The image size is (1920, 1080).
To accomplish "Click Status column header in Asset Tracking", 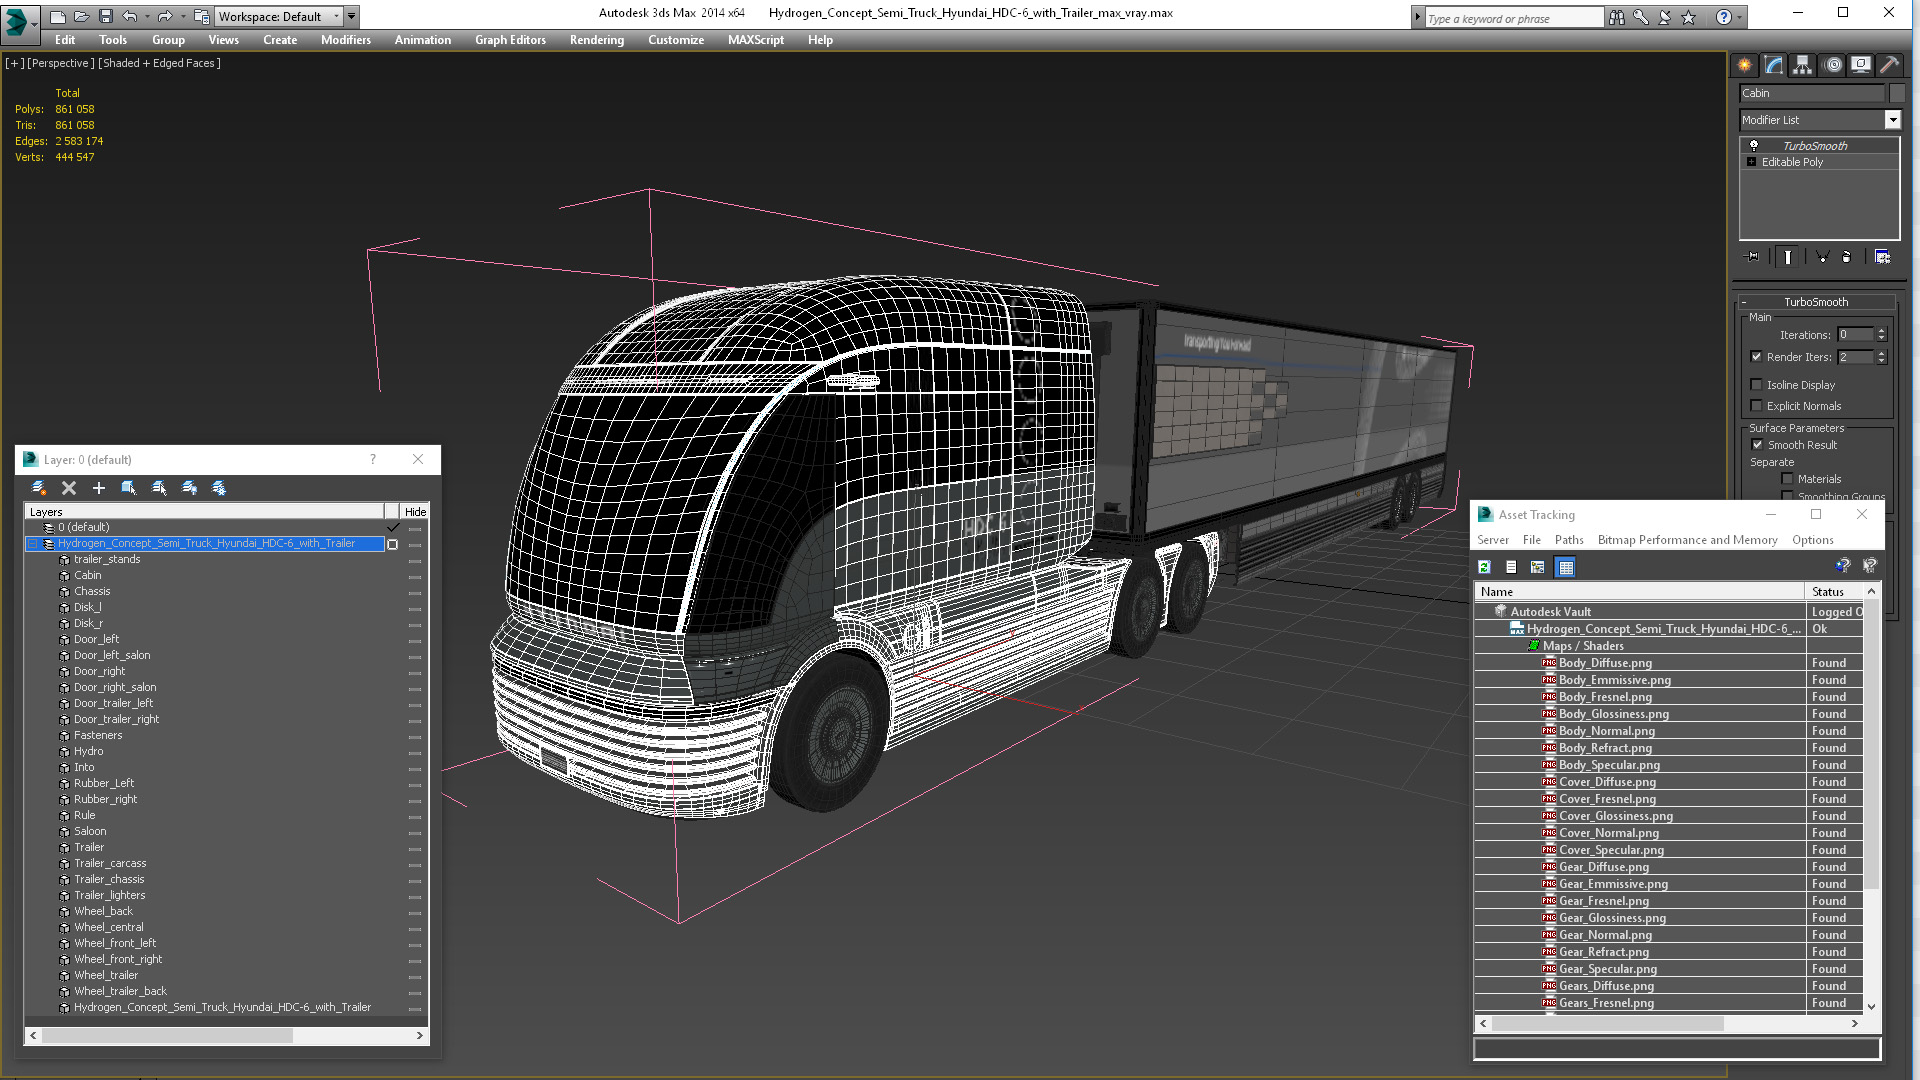I will pyautogui.click(x=1836, y=592).
